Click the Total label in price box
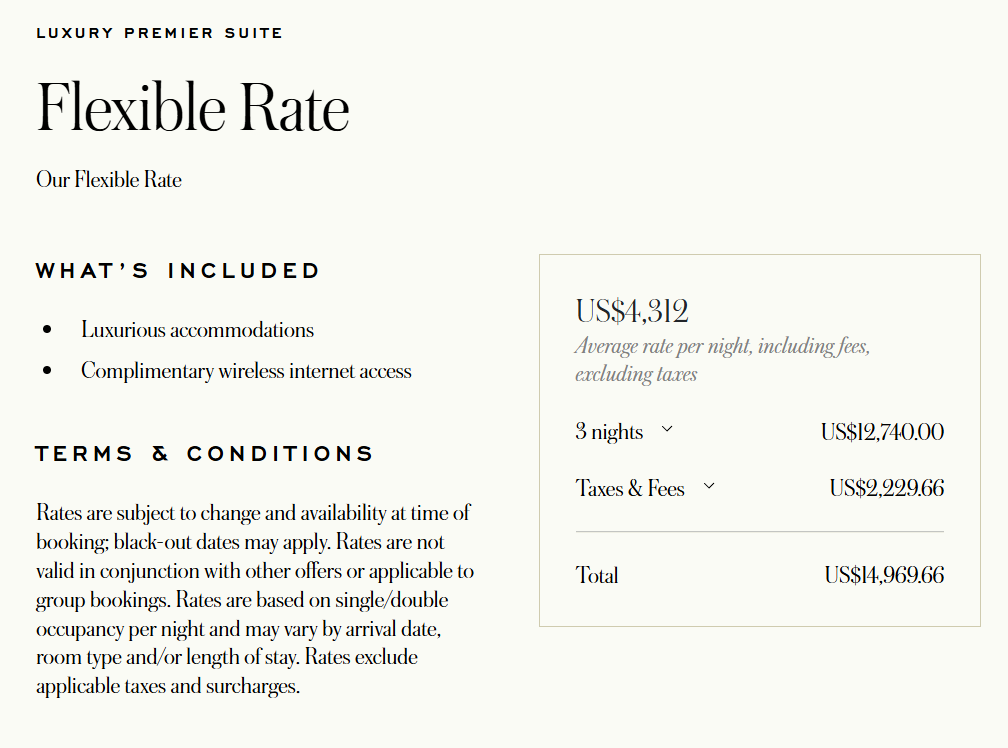Screen dimensions: 1008x748 click(597, 575)
